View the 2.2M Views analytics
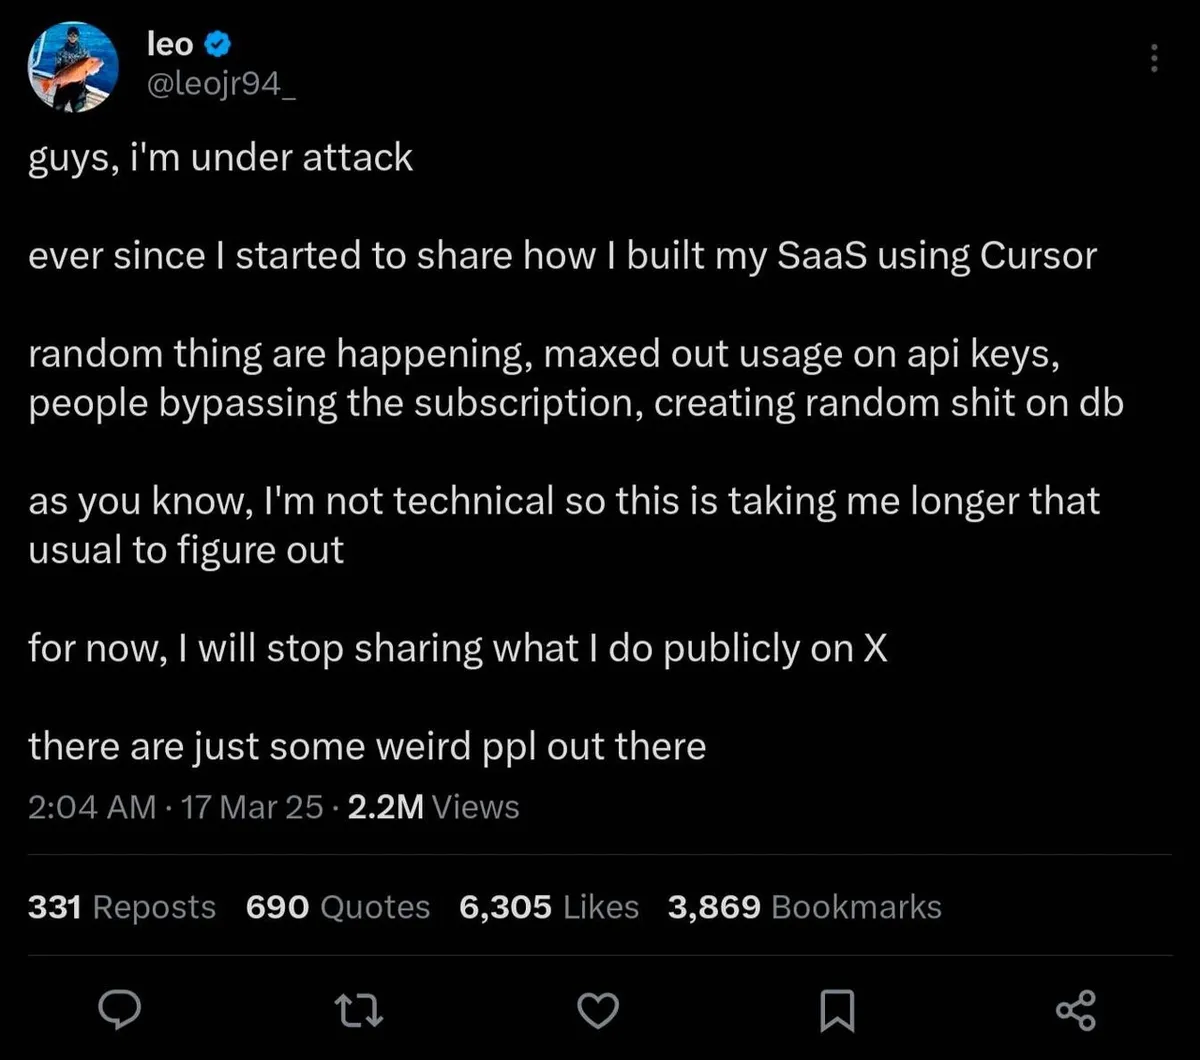This screenshot has height=1060, width=1200. coord(433,806)
